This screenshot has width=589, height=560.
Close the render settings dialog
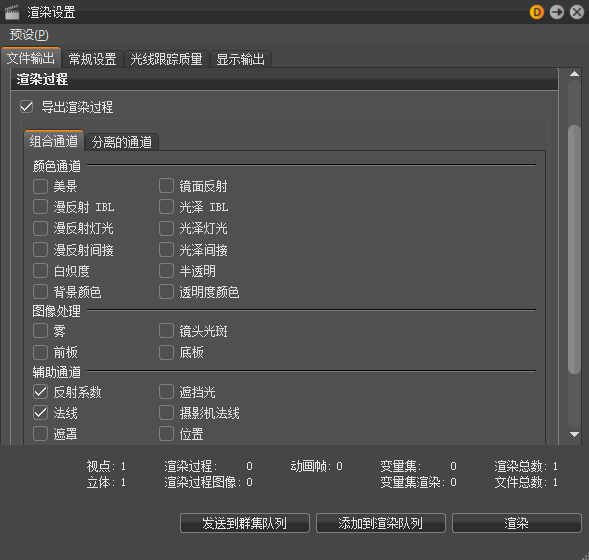(577, 12)
